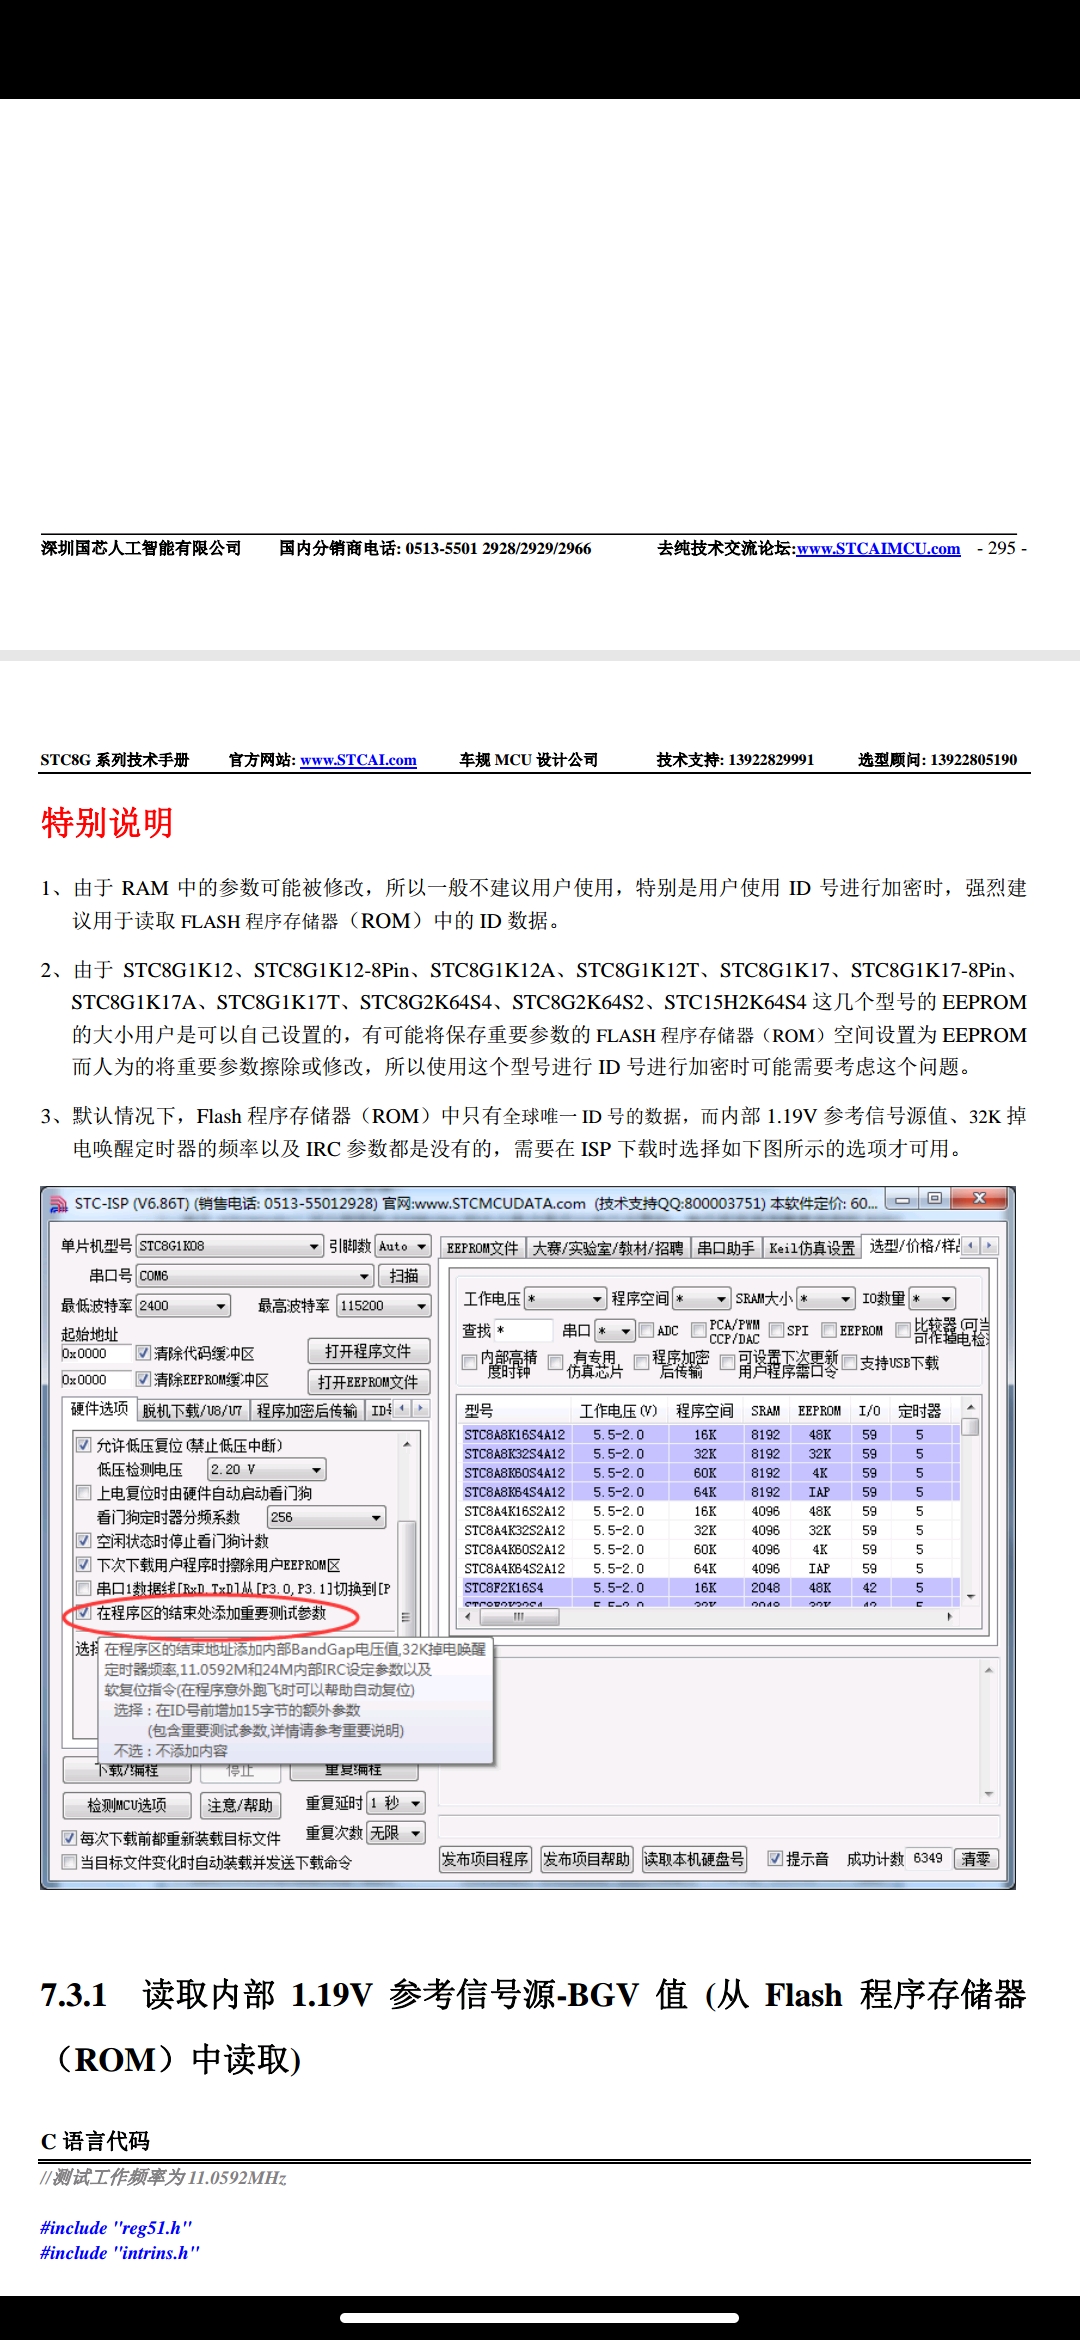The width and height of the screenshot is (1080, 2340).
Task: Open the EEPROM文件 tab
Action: coord(482,1248)
